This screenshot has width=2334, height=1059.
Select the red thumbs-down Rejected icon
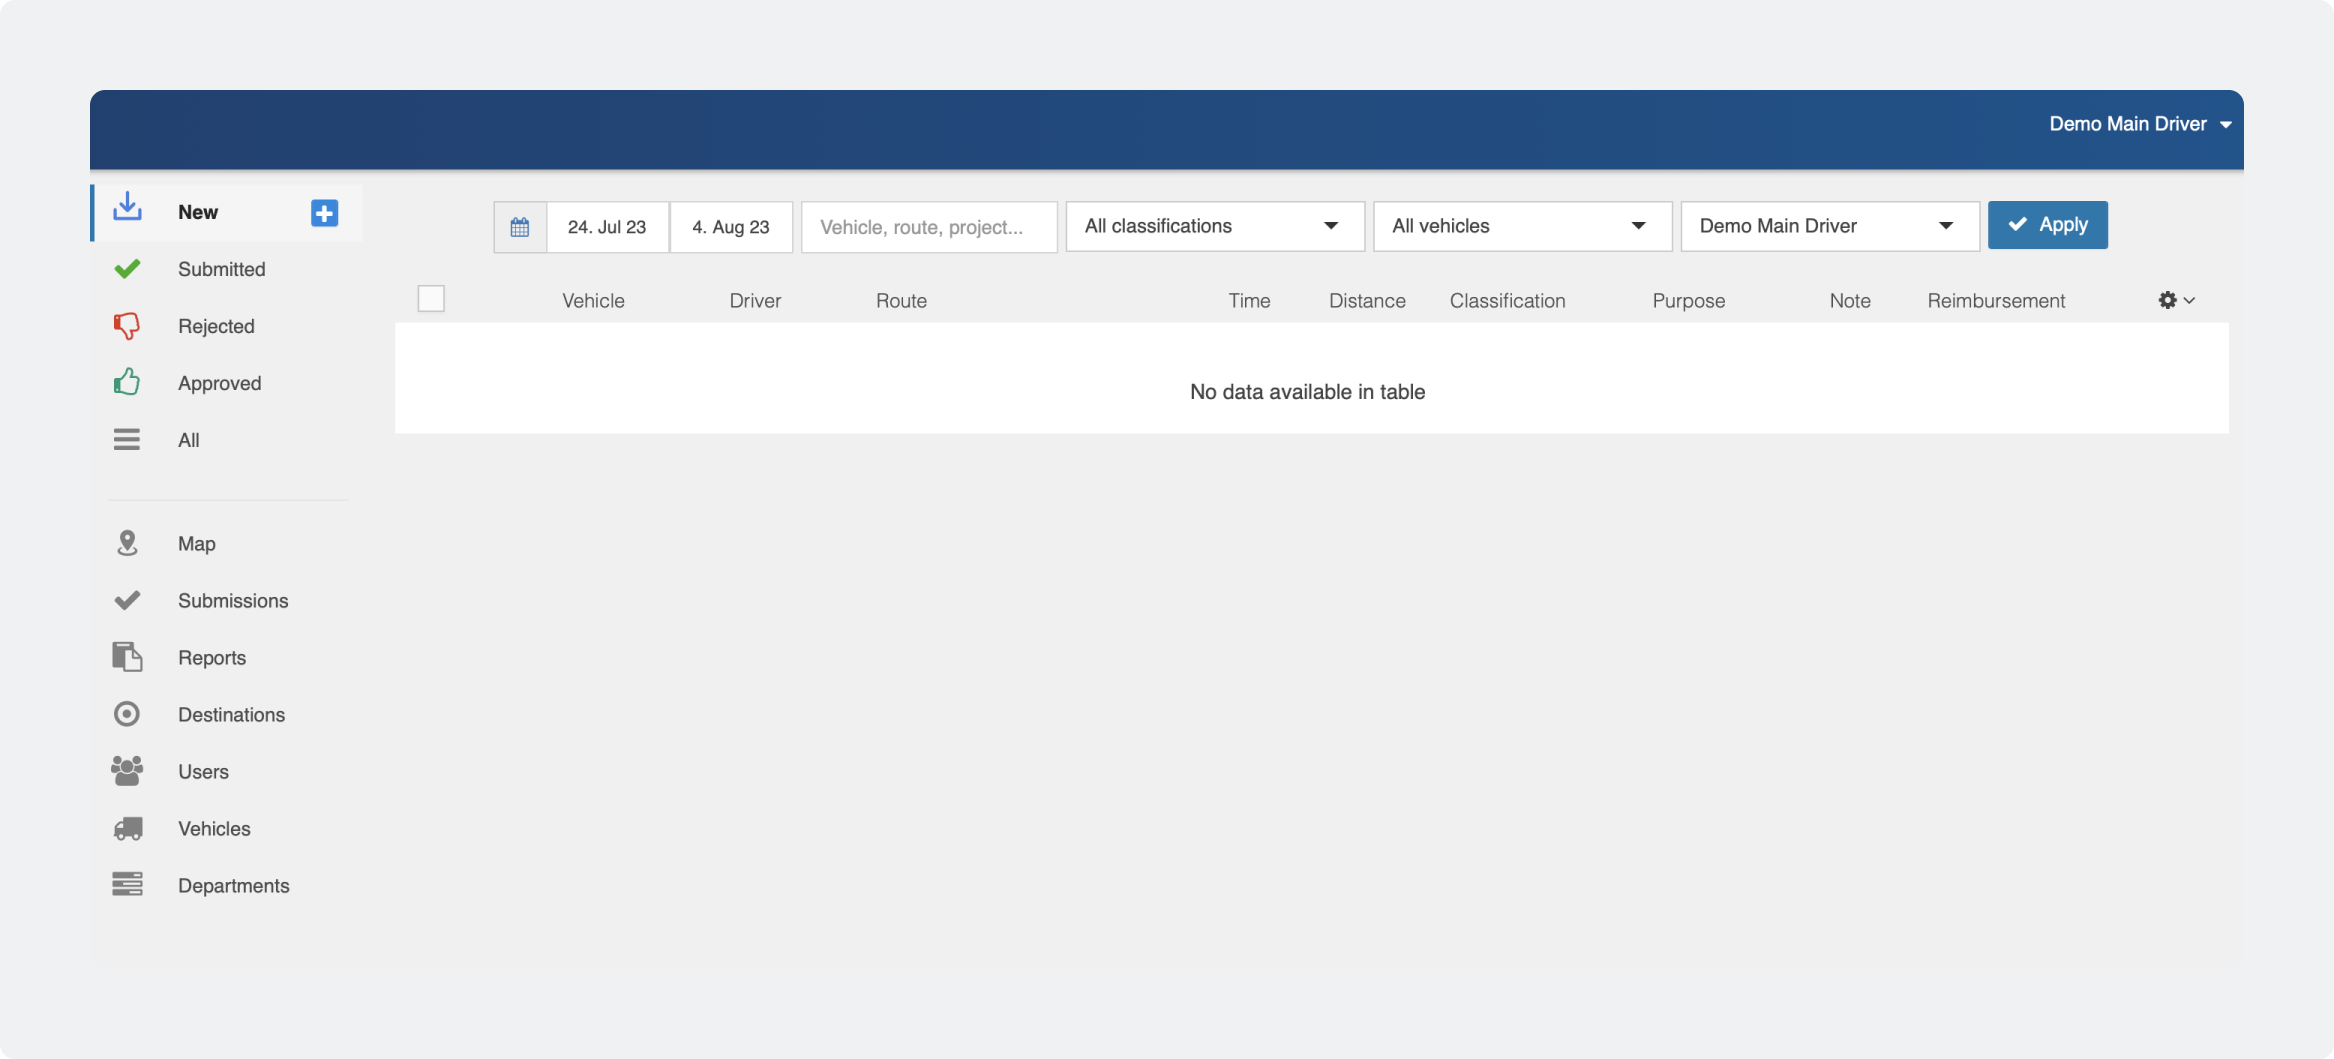click(127, 325)
